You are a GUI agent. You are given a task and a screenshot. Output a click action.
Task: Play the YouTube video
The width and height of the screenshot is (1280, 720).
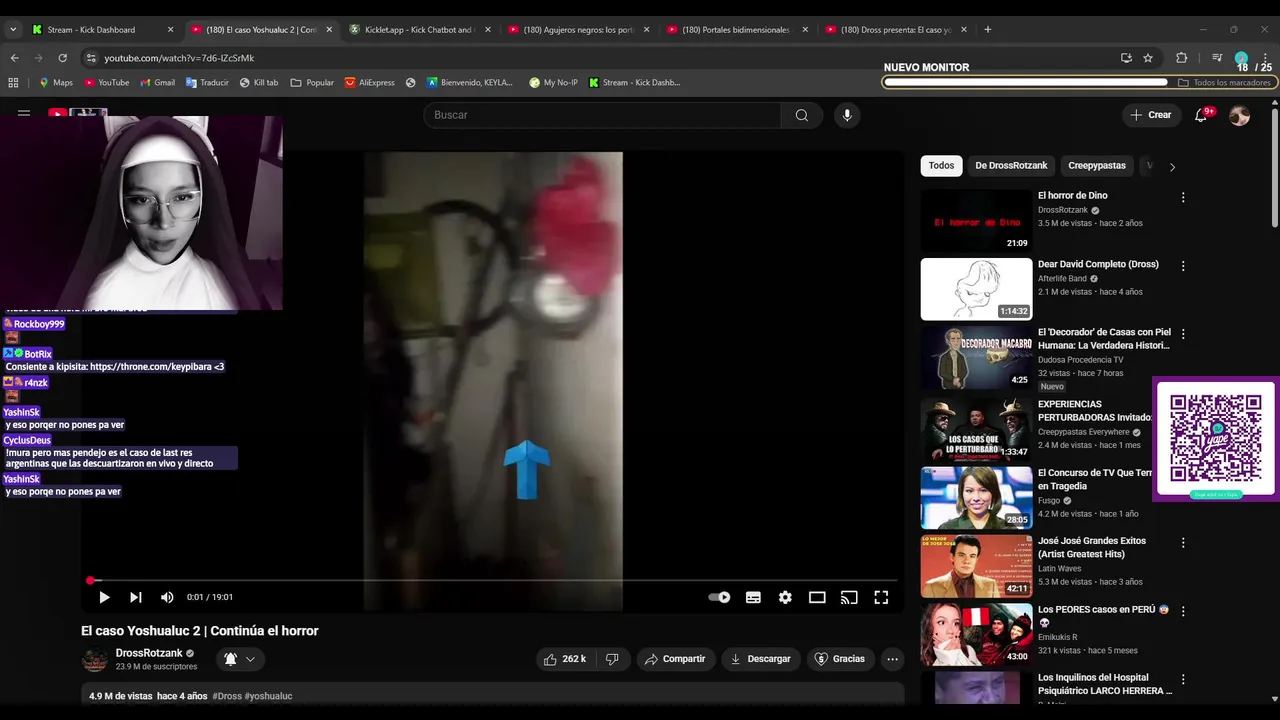[104, 597]
